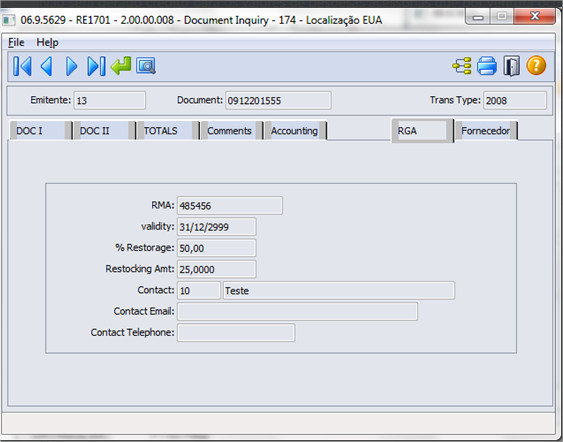
Task: Jump to last record arrow
Action: pos(96,66)
